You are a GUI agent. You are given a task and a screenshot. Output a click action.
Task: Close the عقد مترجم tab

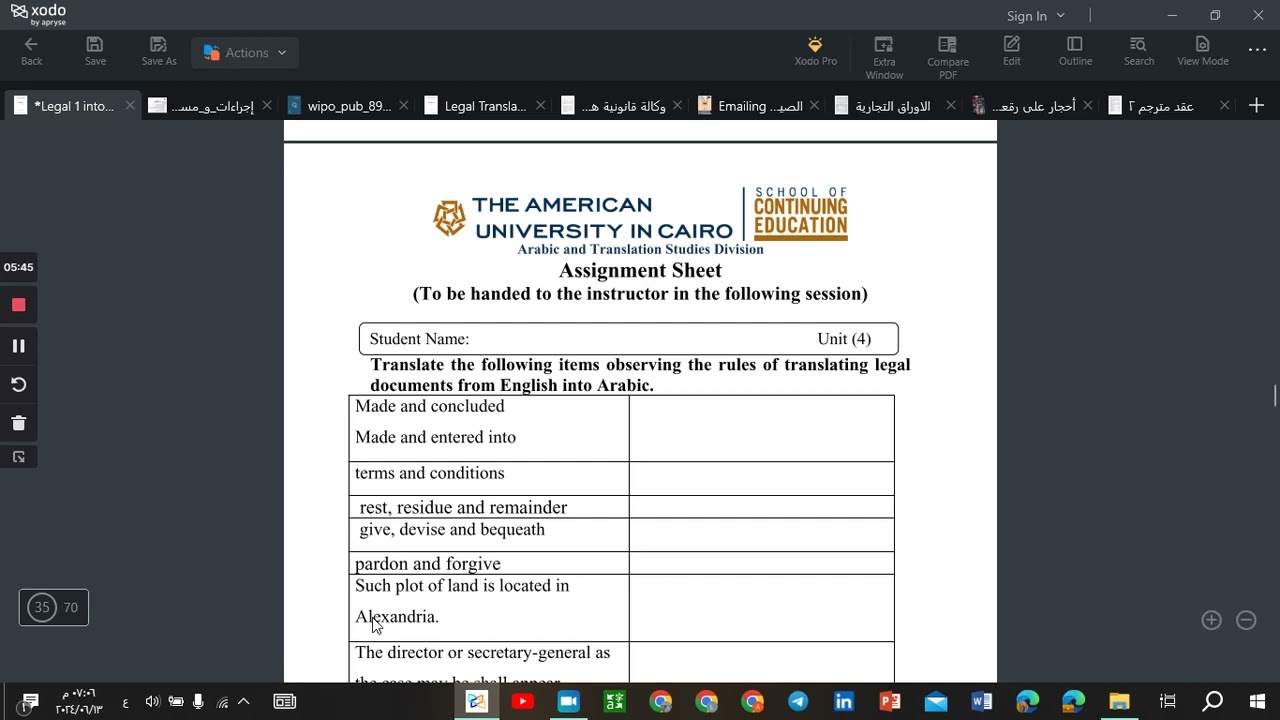(1224, 105)
